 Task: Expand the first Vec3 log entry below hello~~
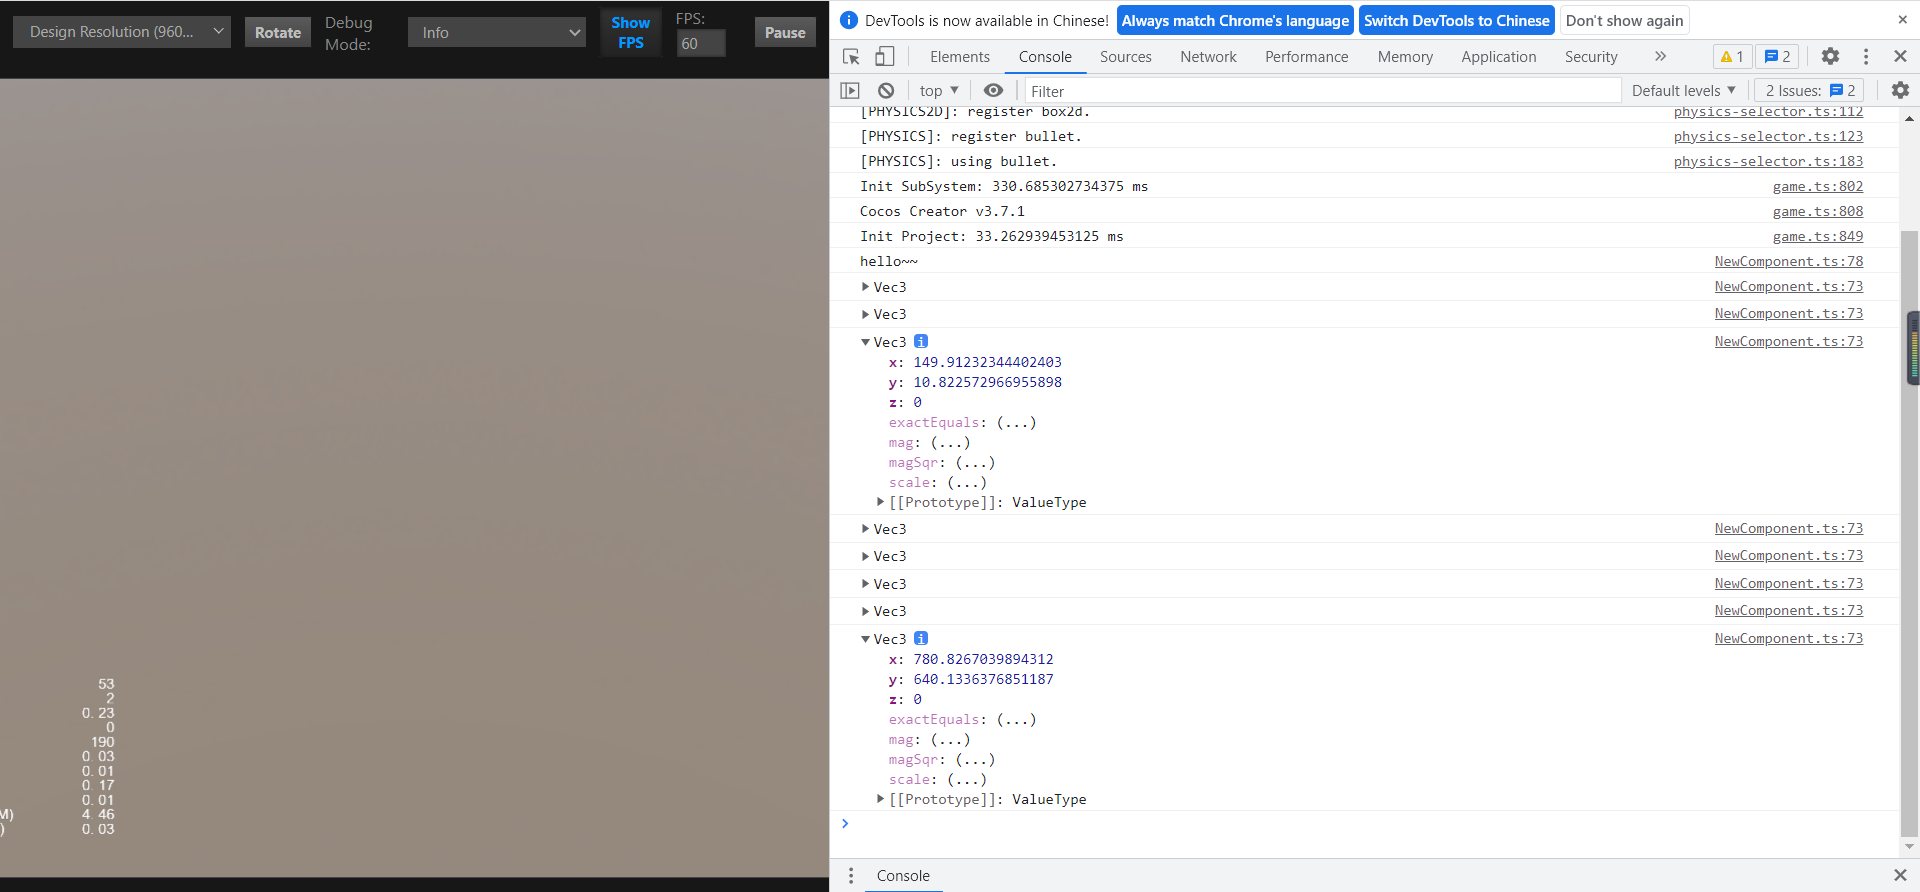pos(866,287)
